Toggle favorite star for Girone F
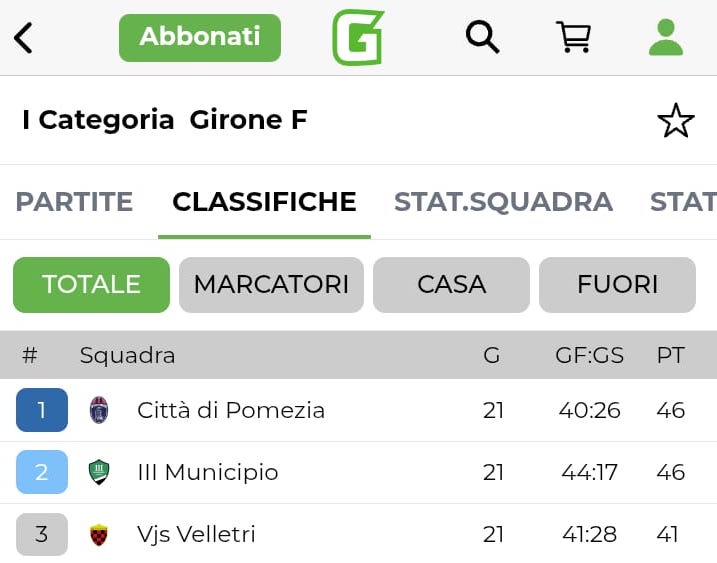Image resolution: width=717 pixels, height=563 pixels. coord(675,121)
